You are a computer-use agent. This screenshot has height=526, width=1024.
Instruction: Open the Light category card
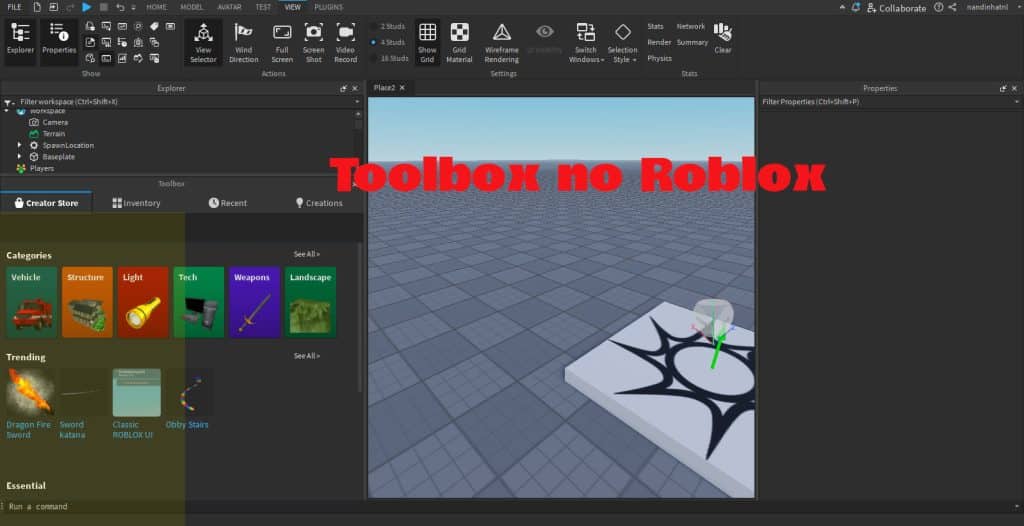point(143,302)
